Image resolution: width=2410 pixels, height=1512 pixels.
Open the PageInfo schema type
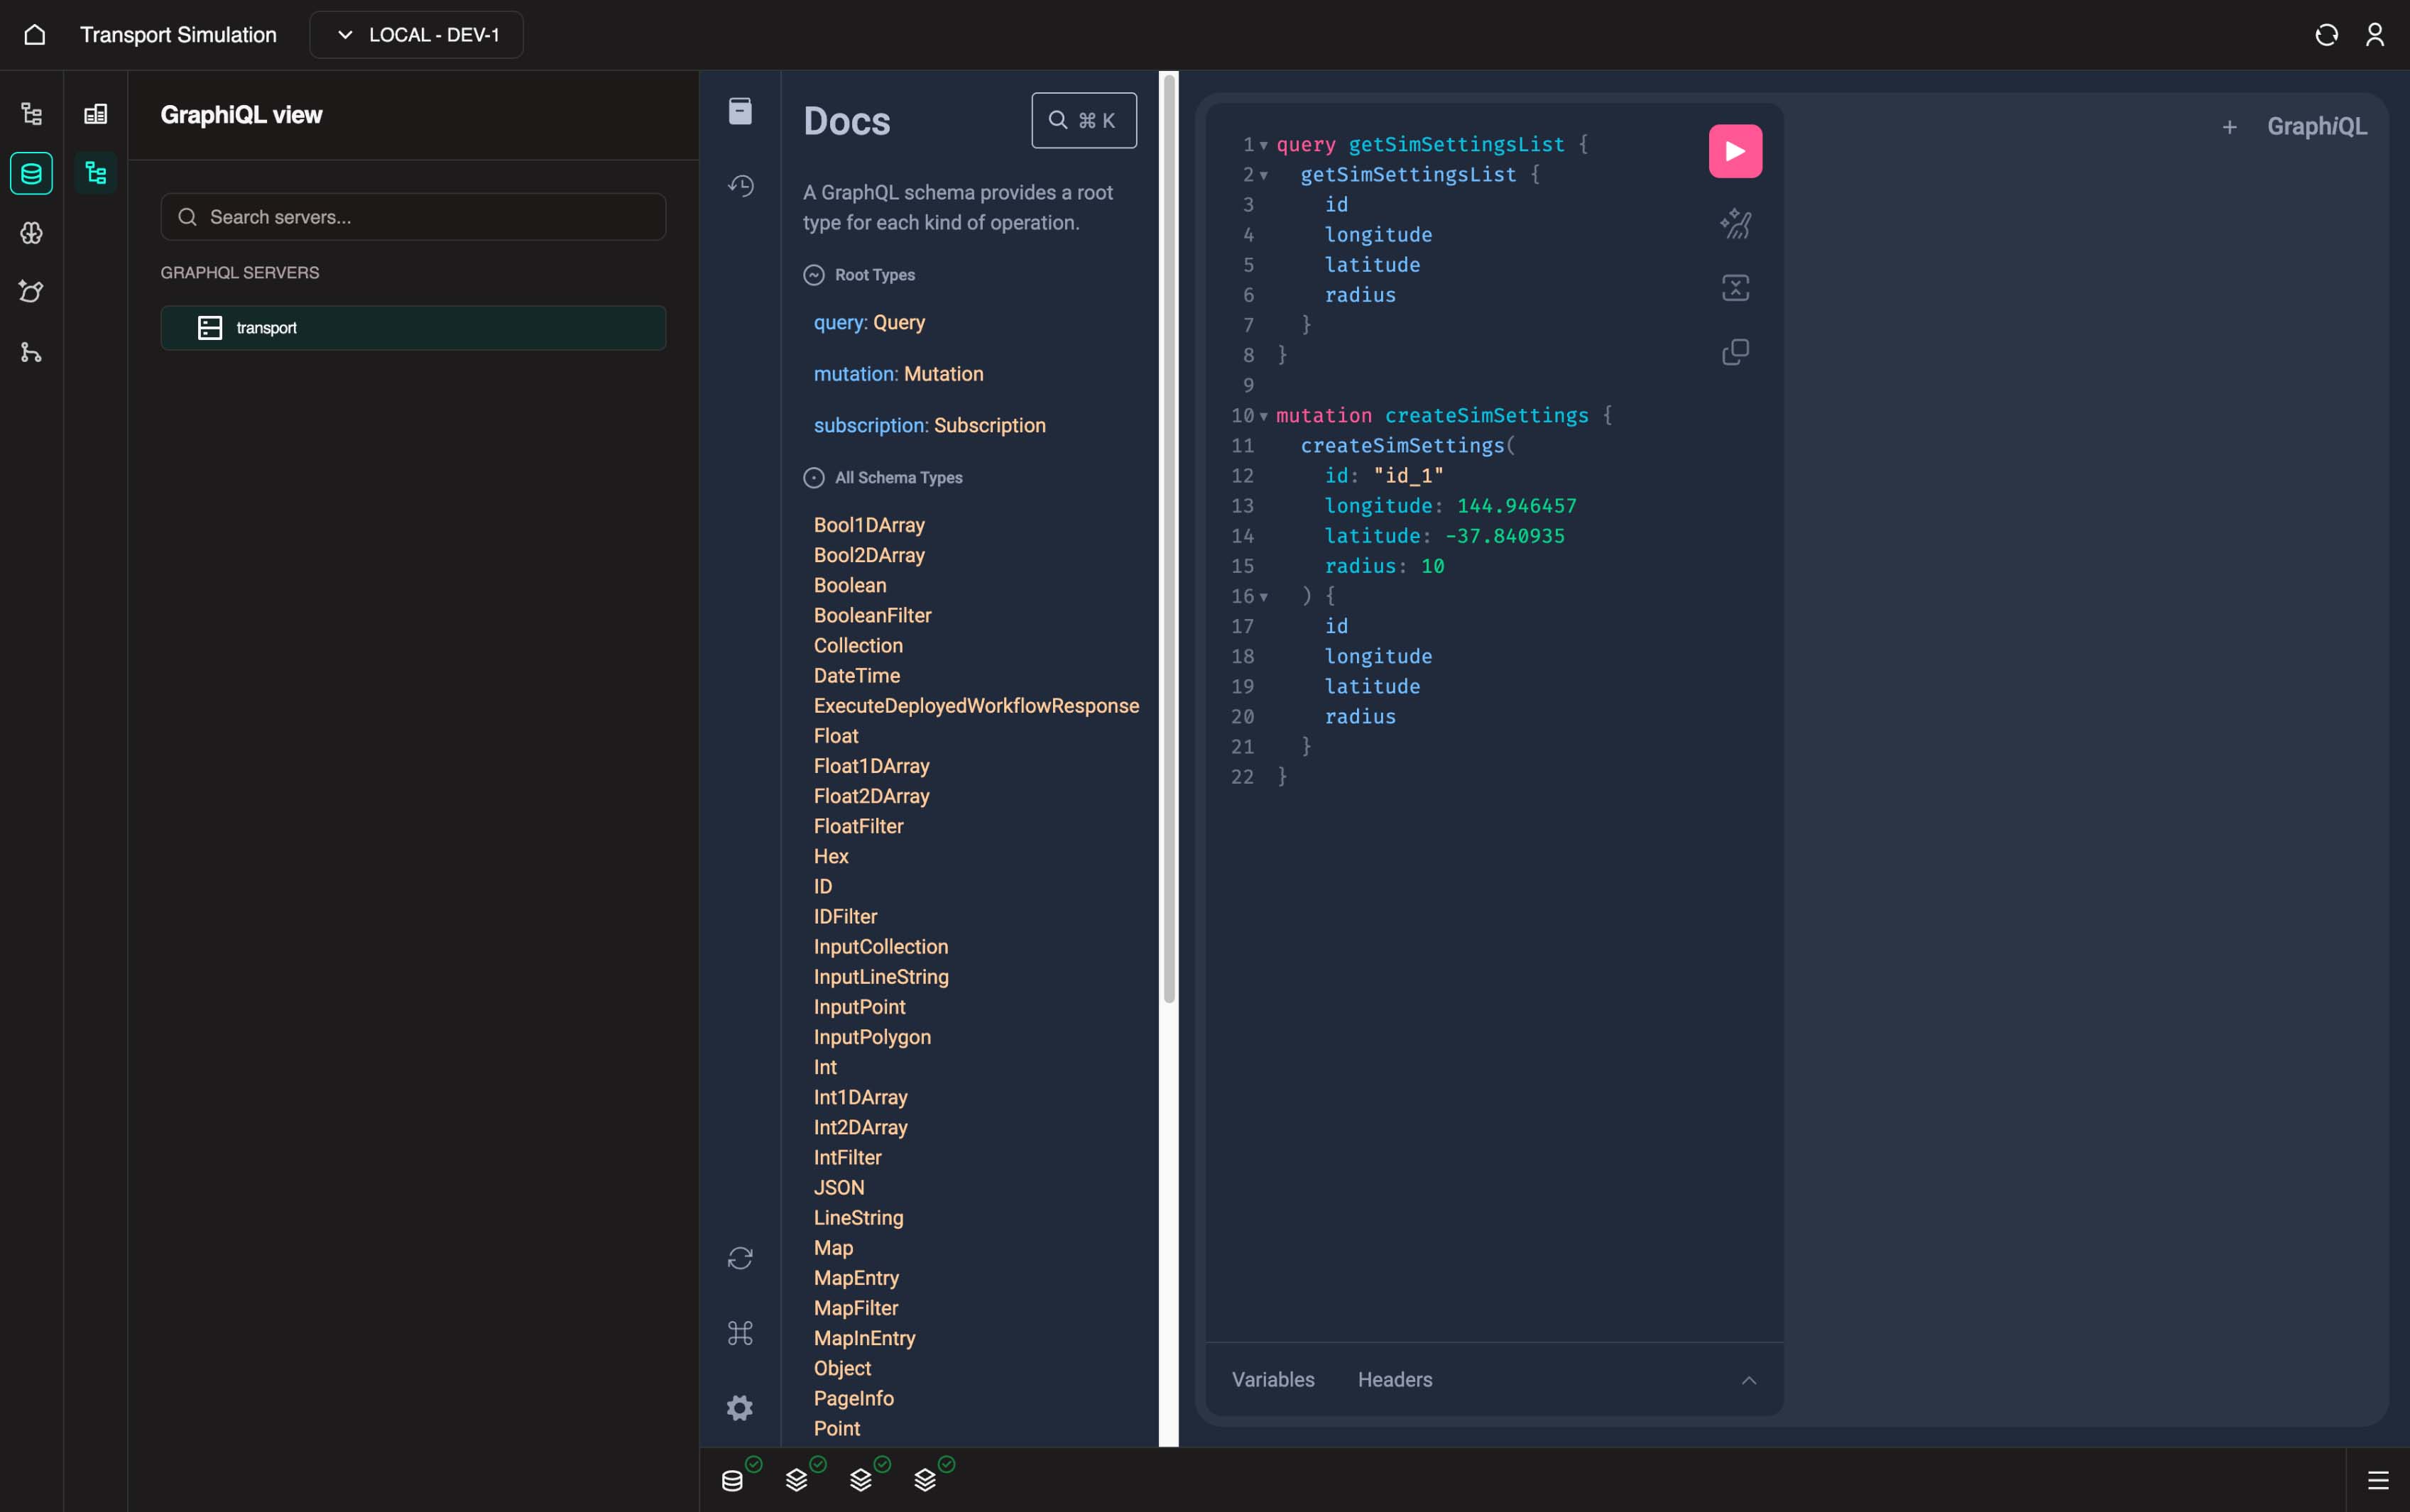[853, 1399]
